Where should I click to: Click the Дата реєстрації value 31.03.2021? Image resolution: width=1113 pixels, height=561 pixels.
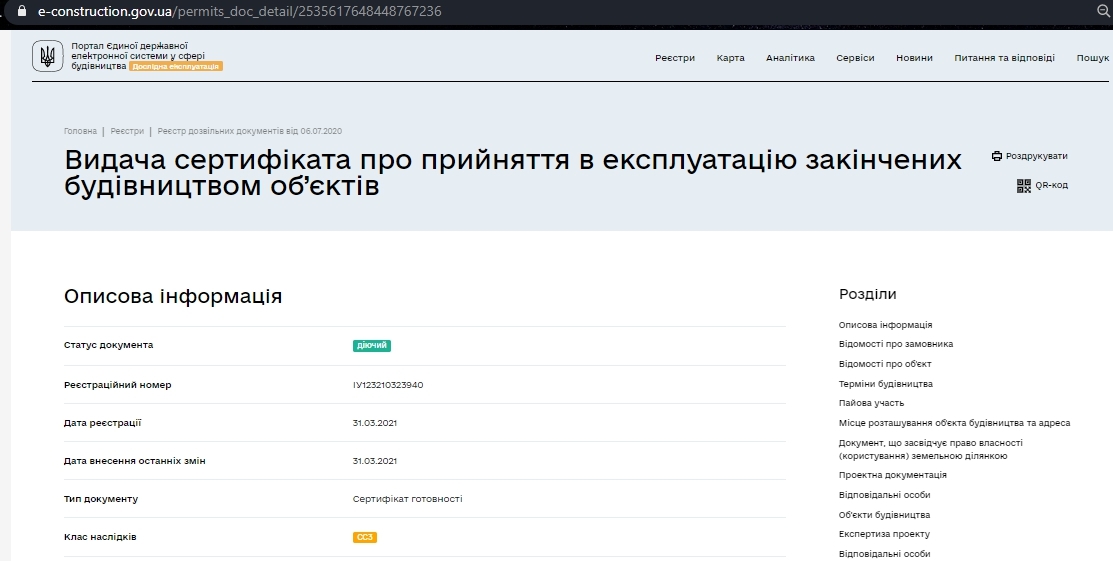coord(375,423)
